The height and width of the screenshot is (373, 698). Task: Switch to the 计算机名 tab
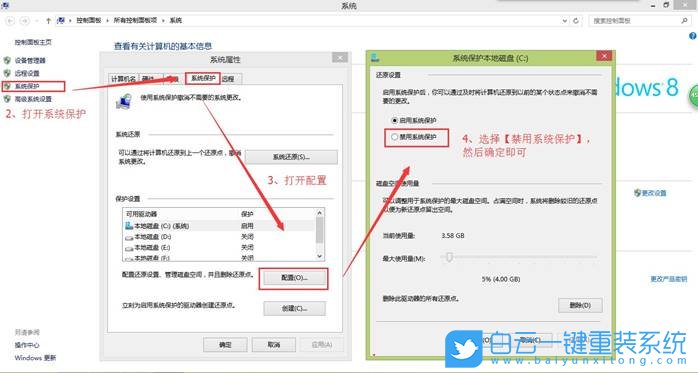(x=123, y=79)
